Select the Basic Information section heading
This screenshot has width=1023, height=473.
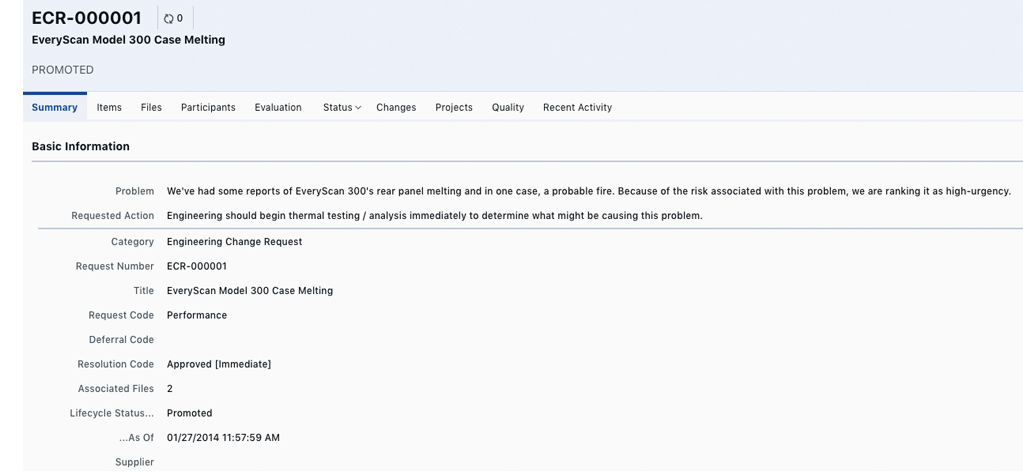coord(81,146)
